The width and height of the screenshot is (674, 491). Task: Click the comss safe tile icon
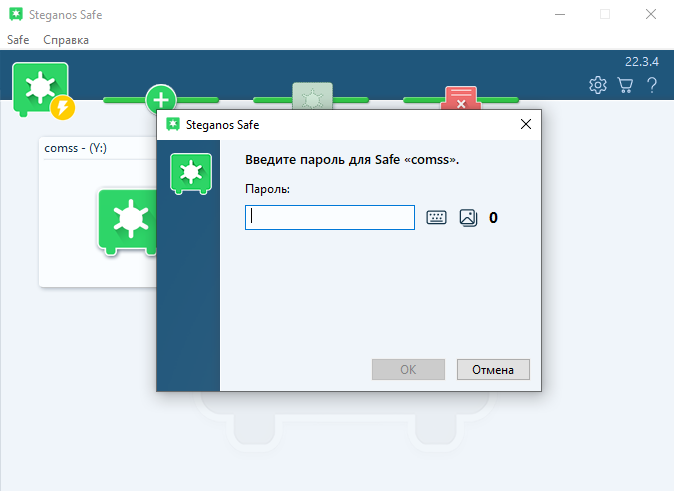coord(128,223)
